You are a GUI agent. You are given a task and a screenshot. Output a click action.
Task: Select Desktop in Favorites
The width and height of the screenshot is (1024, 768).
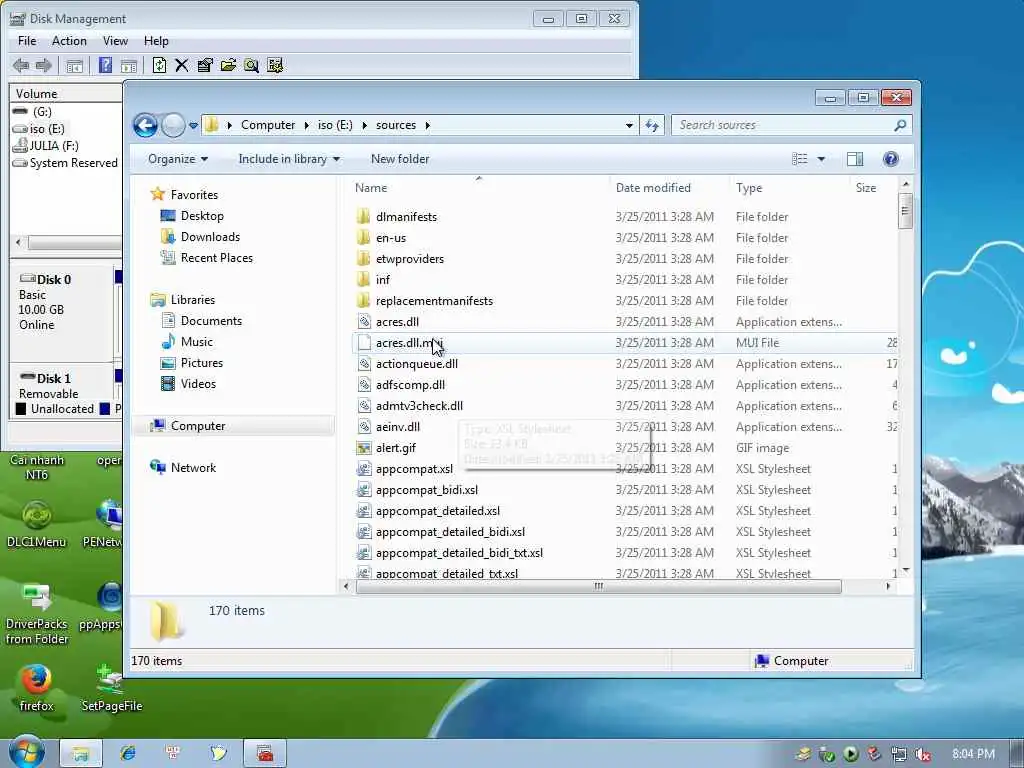click(x=202, y=216)
